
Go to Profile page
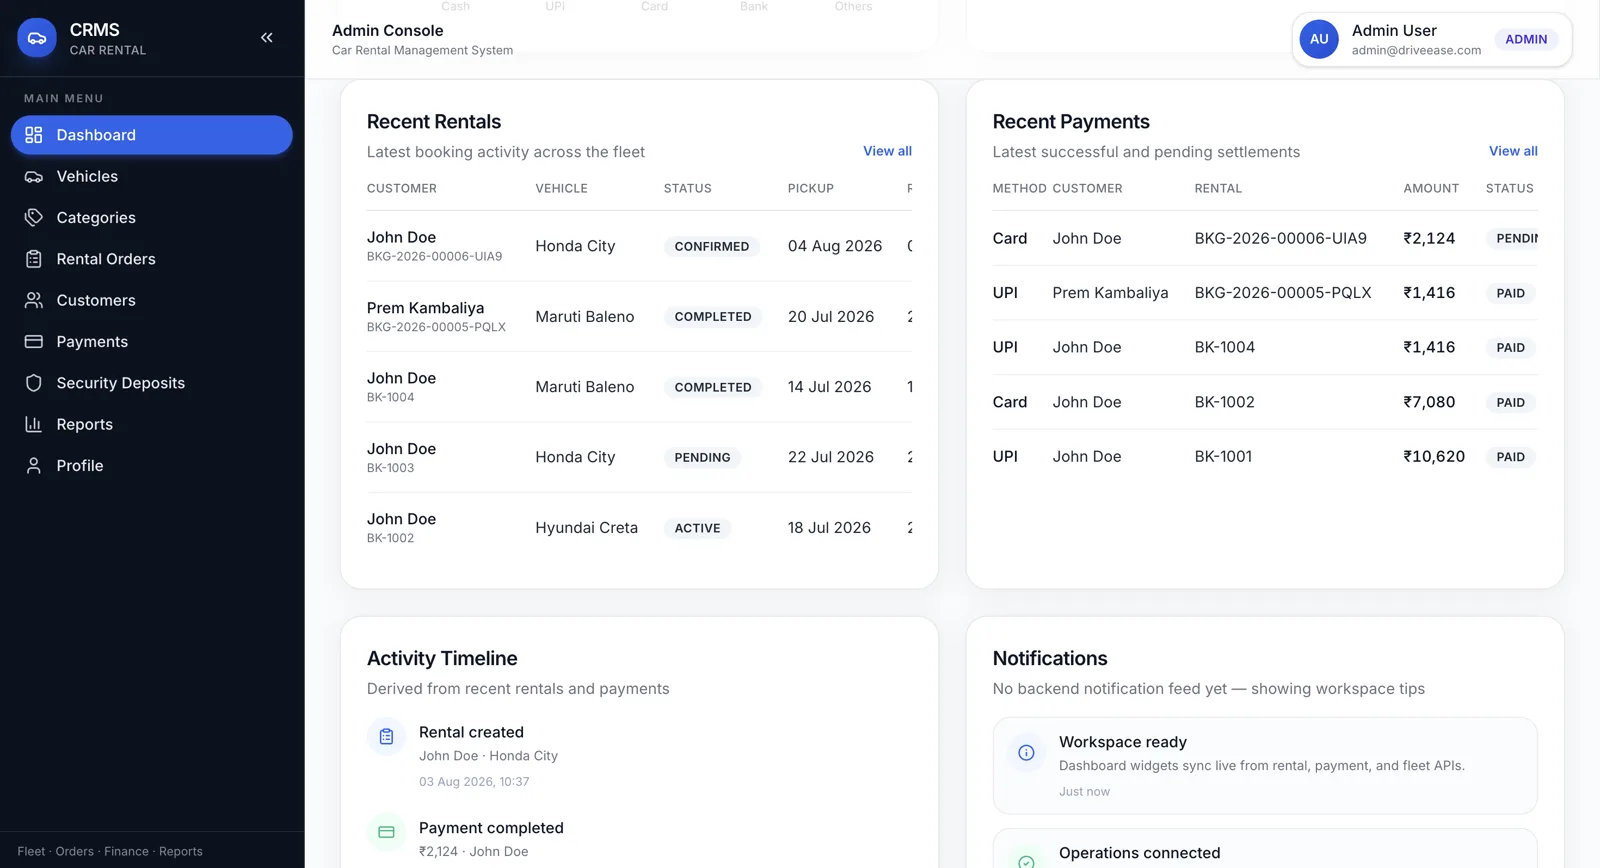pyautogui.click(x=152, y=465)
